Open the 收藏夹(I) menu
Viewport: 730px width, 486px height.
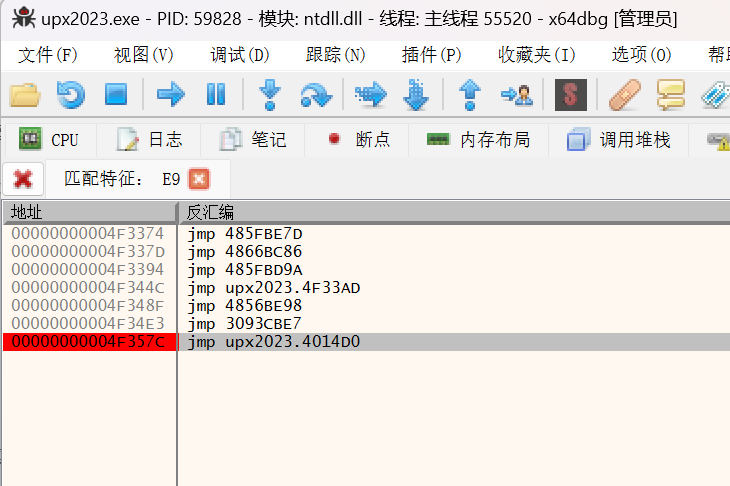[x=537, y=55]
